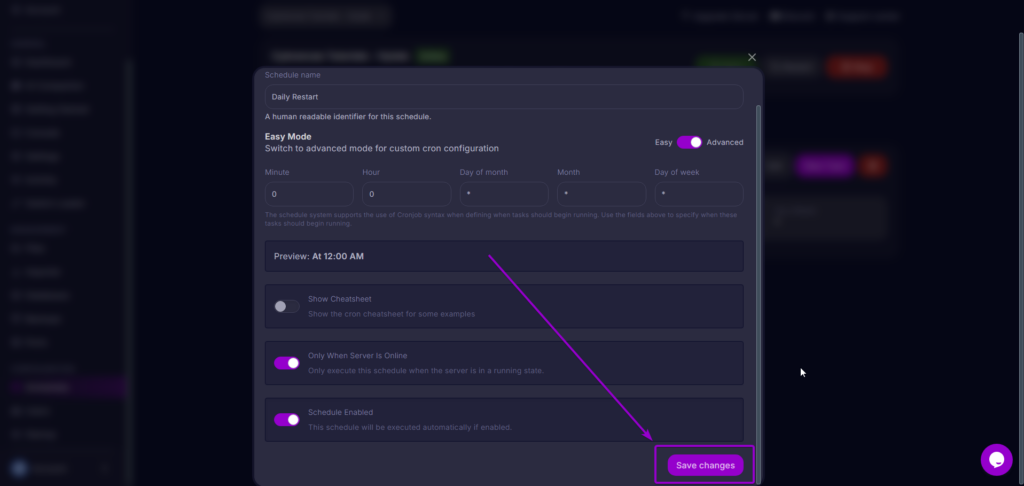Click the Advanced label beside the mode switch
The image size is (1024, 486).
coord(725,142)
